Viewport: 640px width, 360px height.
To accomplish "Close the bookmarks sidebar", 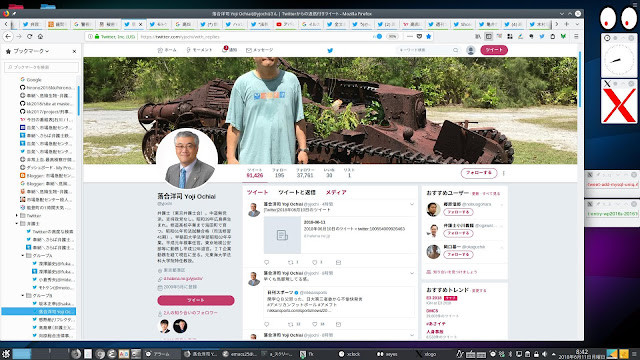I will click(74, 51).
